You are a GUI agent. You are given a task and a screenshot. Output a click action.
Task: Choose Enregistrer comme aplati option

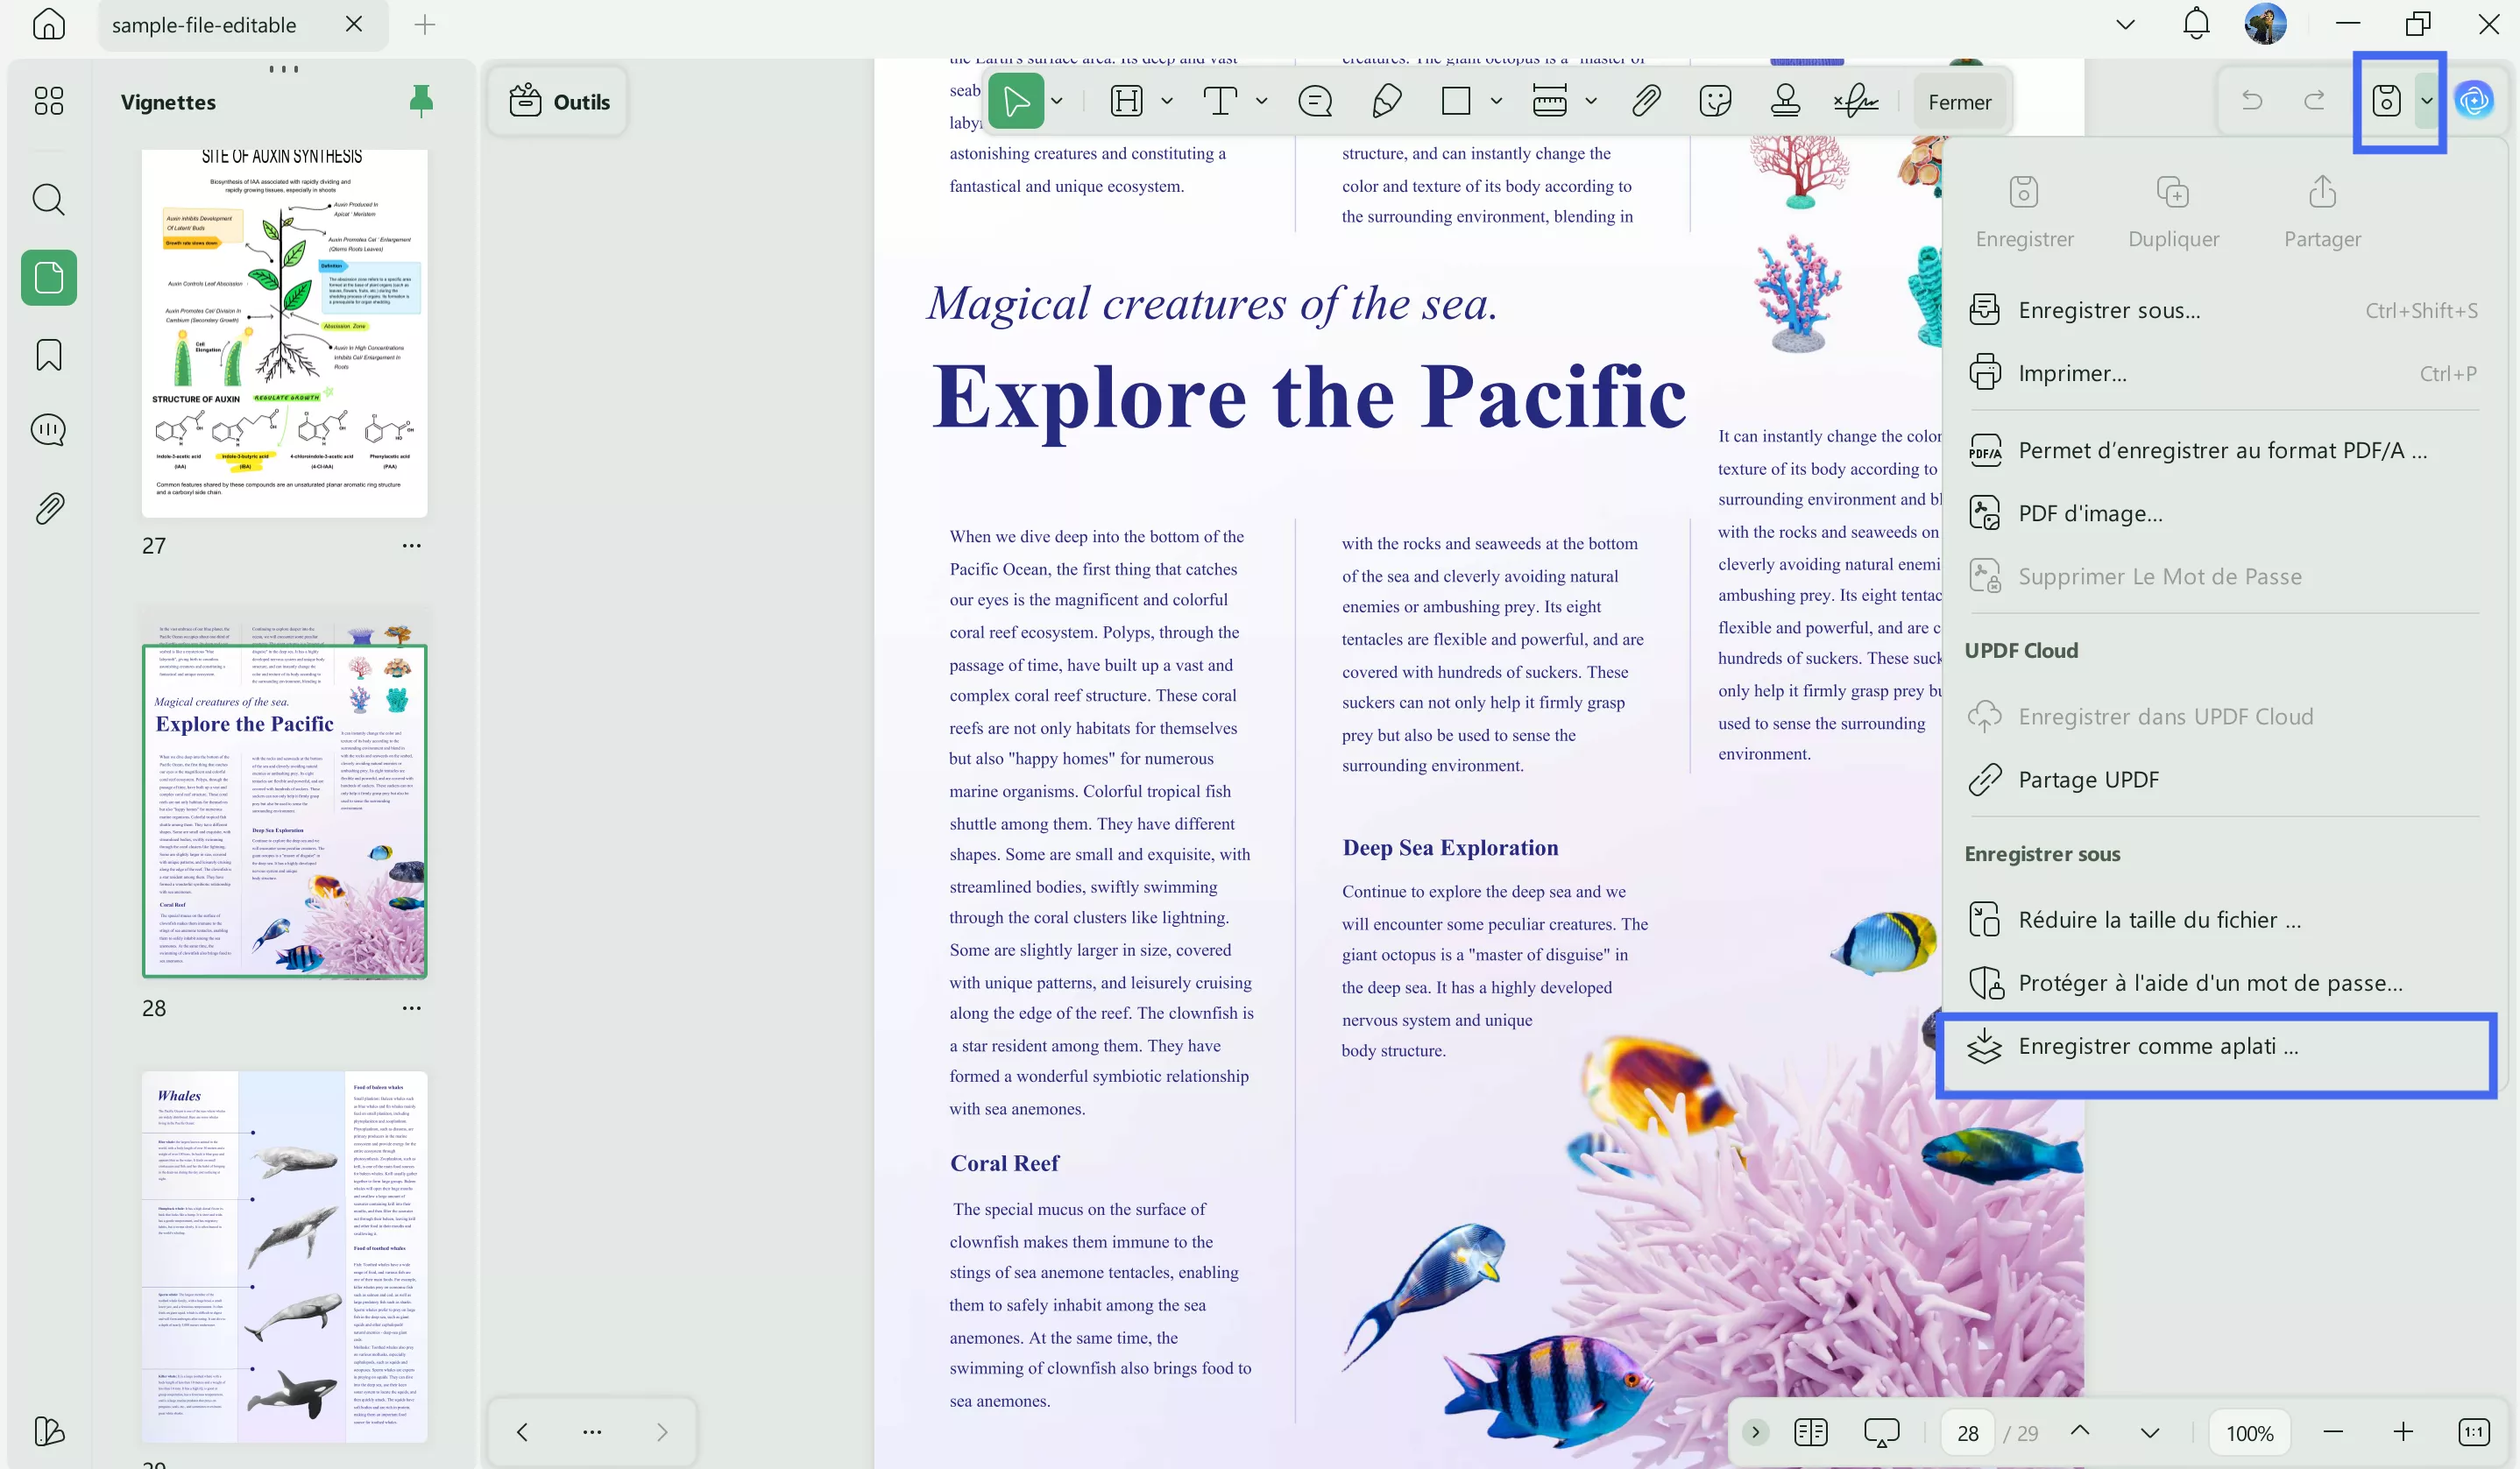[2224, 1046]
